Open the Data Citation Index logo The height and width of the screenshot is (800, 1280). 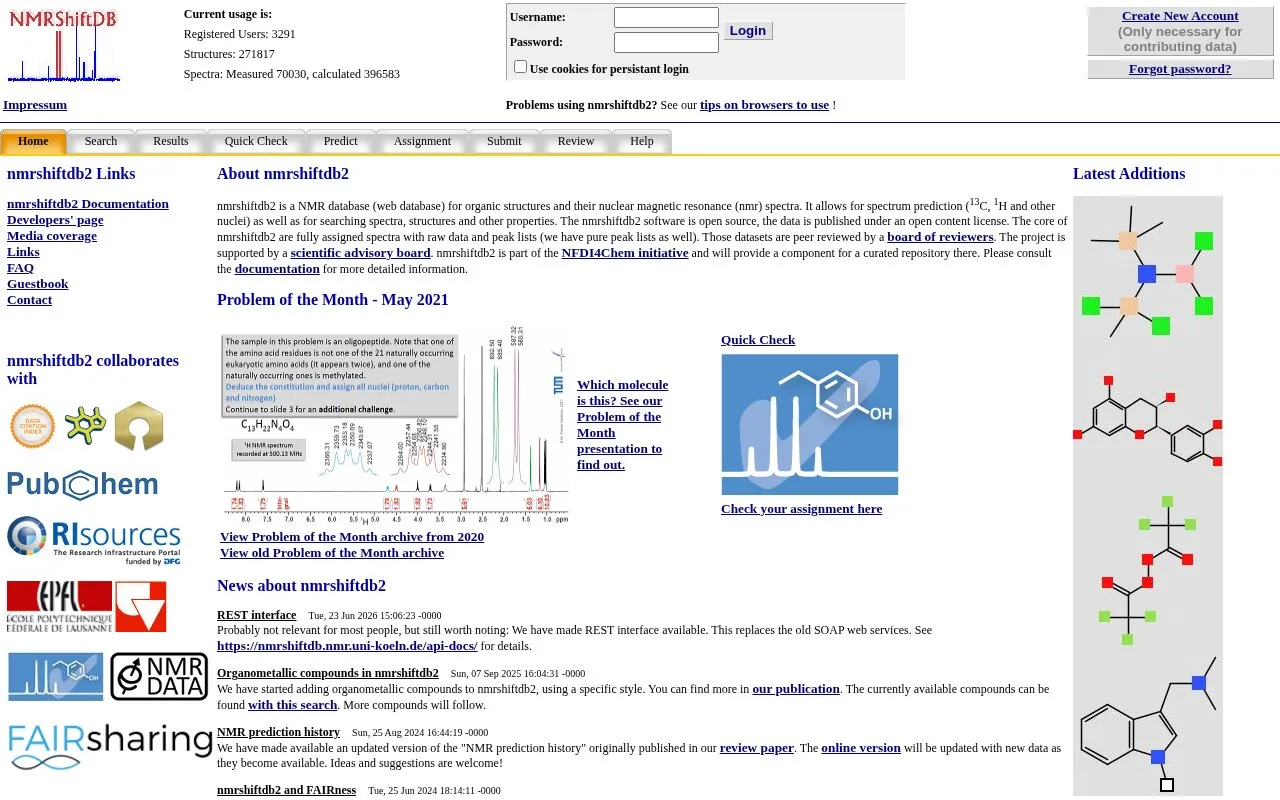coord(32,426)
